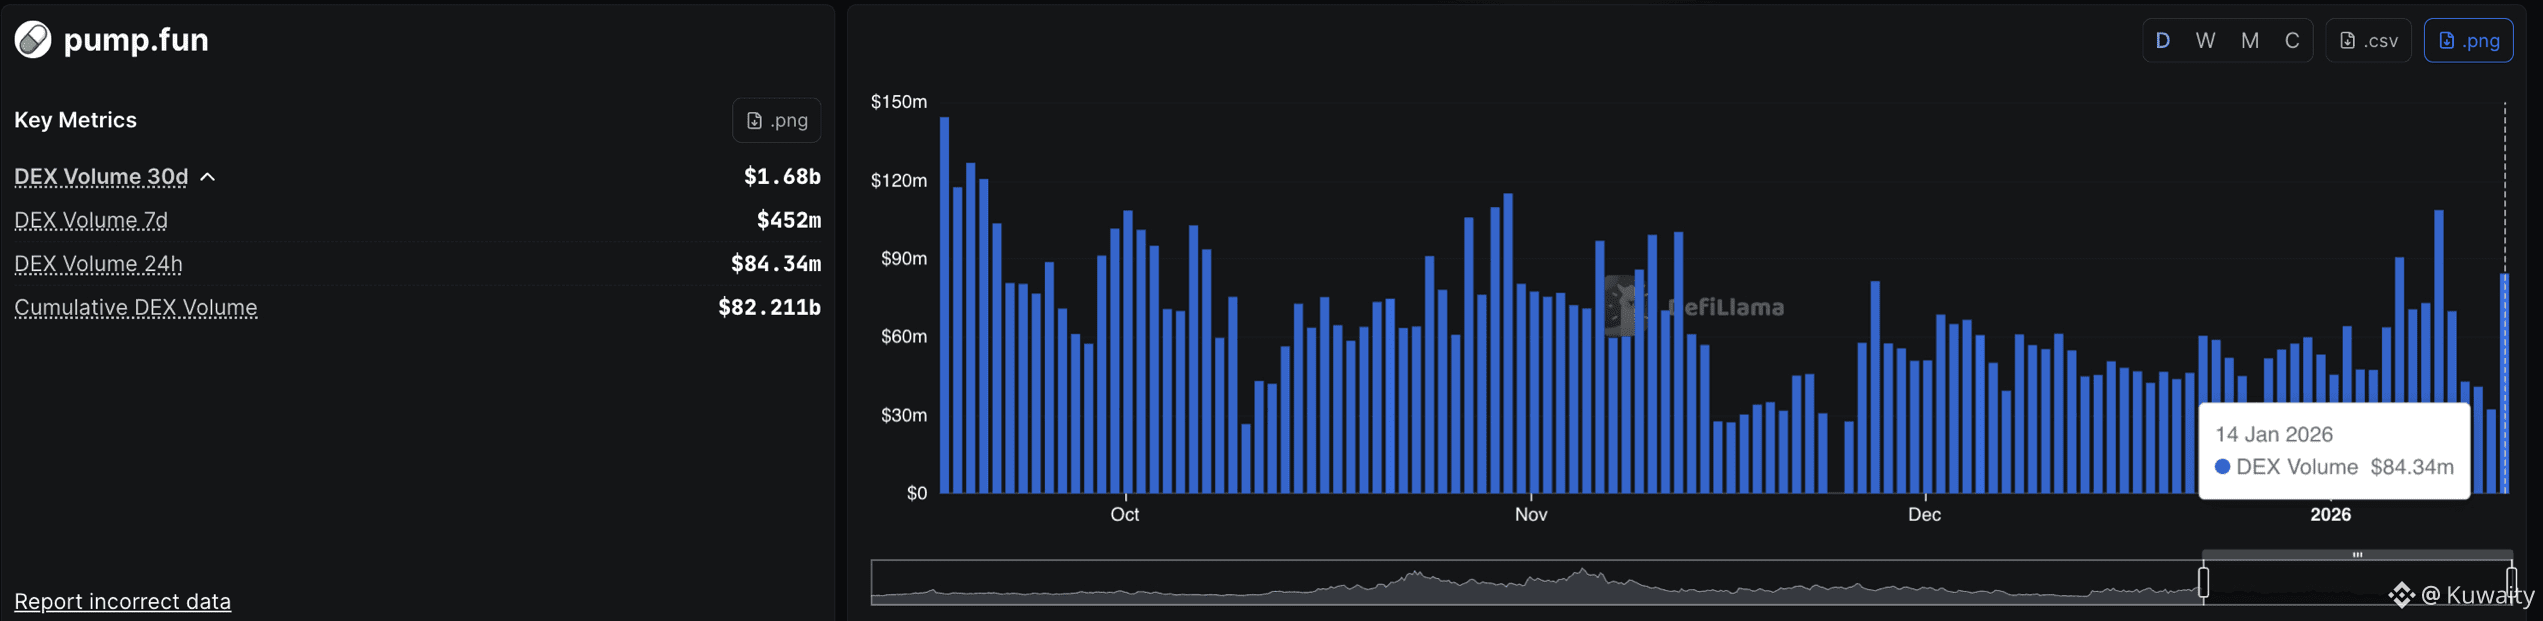Click the left handle of range slider
This screenshot has height=621, width=2543.
(2203, 582)
